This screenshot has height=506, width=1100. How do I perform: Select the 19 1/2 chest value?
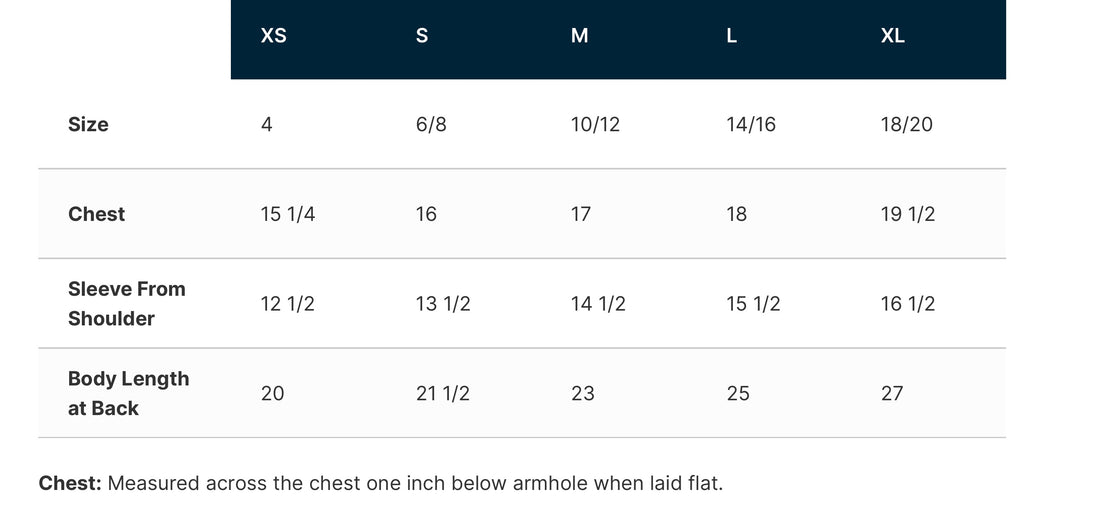click(x=908, y=214)
